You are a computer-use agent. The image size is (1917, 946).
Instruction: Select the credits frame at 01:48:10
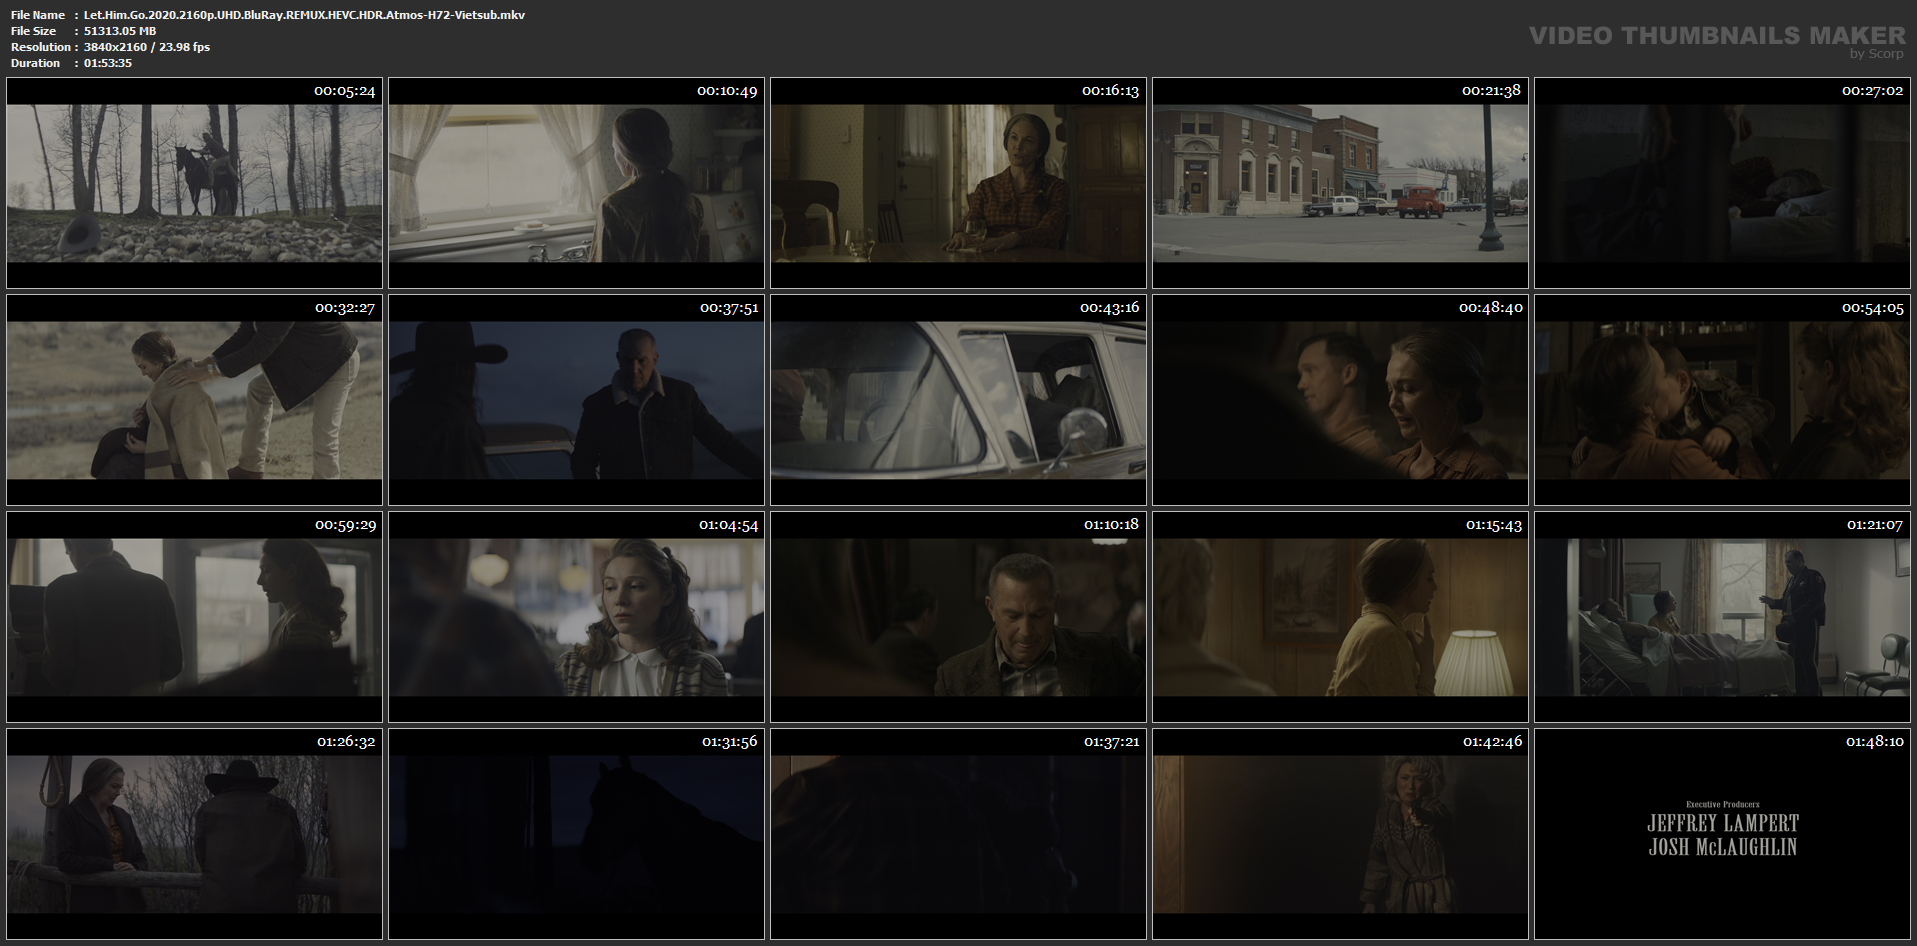click(x=1723, y=834)
